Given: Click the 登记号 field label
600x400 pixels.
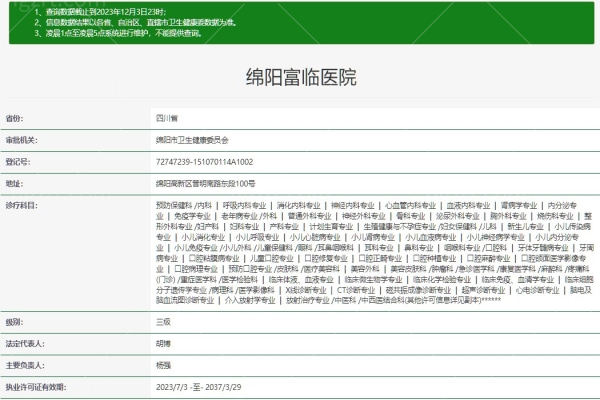Looking at the screenshot, I should click(x=18, y=162).
